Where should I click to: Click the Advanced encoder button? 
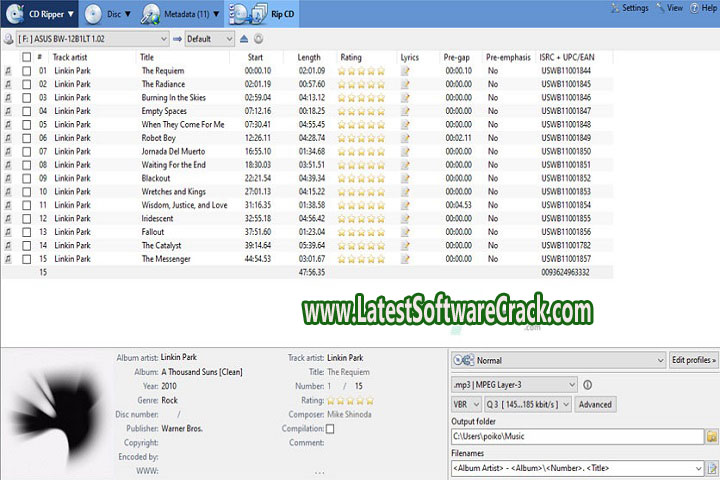(x=595, y=404)
